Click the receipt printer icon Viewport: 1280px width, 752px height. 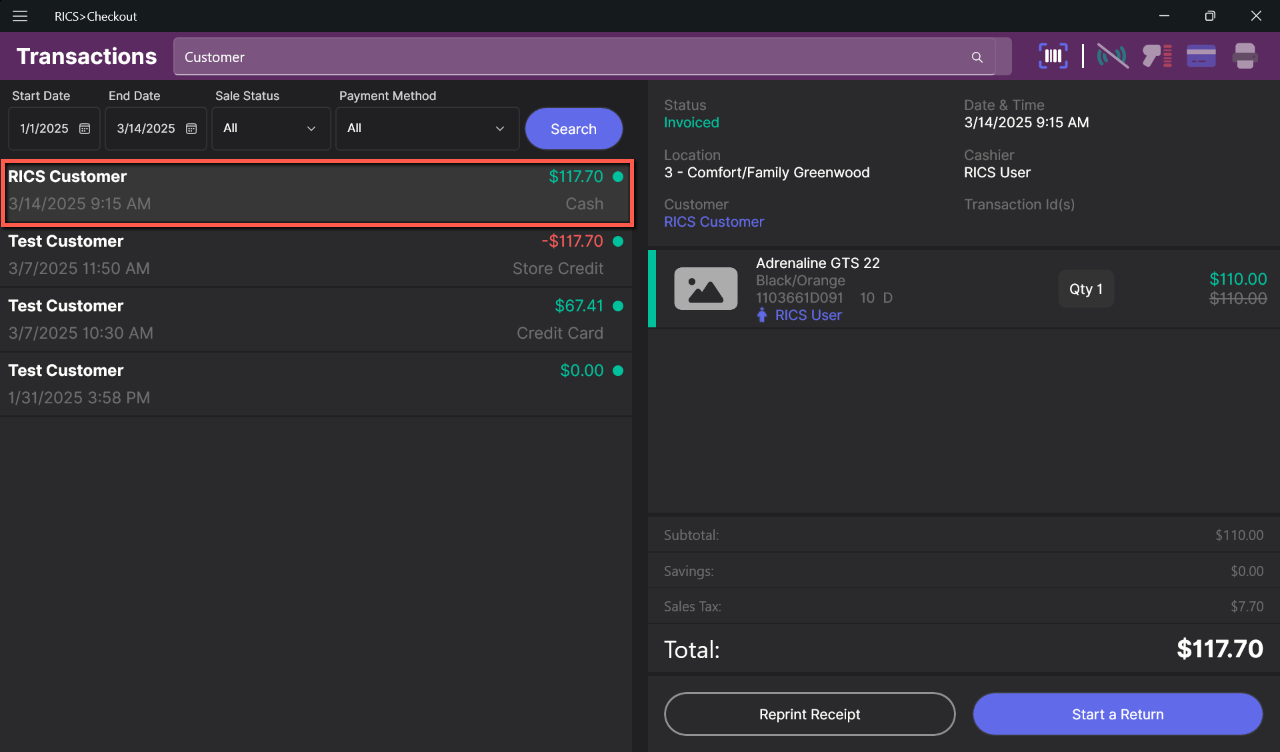(x=1245, y=56)
